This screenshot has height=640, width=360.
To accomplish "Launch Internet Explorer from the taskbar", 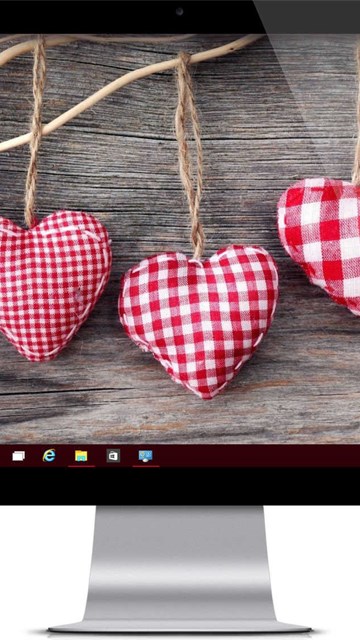I will point(49,456).
